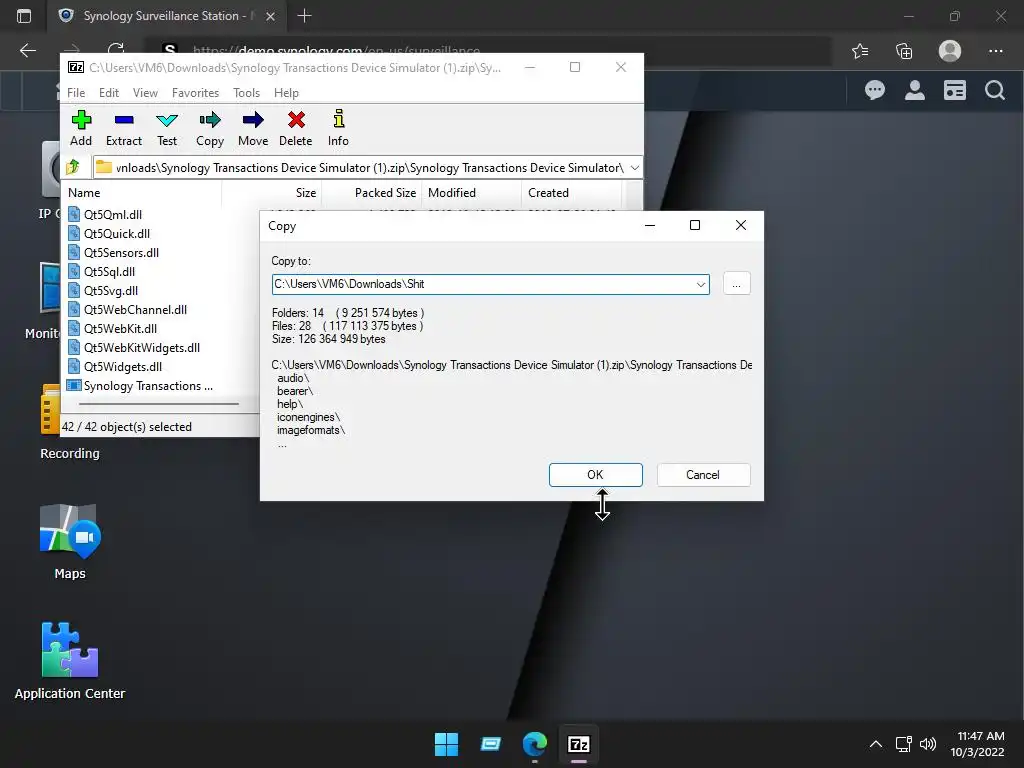Select the Qt5Sql.dll file
The height and width of the screenshot is (768, 1024).
(x=110, y=272)
